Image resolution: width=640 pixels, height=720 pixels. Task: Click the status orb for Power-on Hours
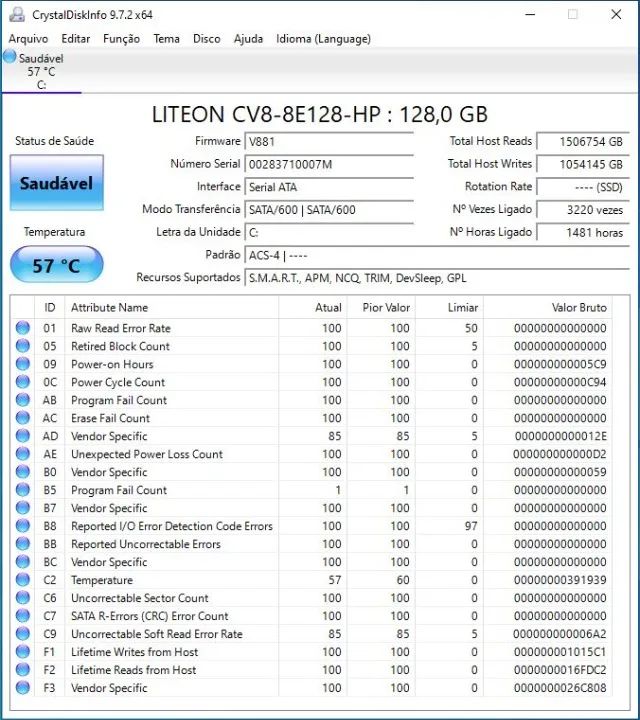coord(22,364)
